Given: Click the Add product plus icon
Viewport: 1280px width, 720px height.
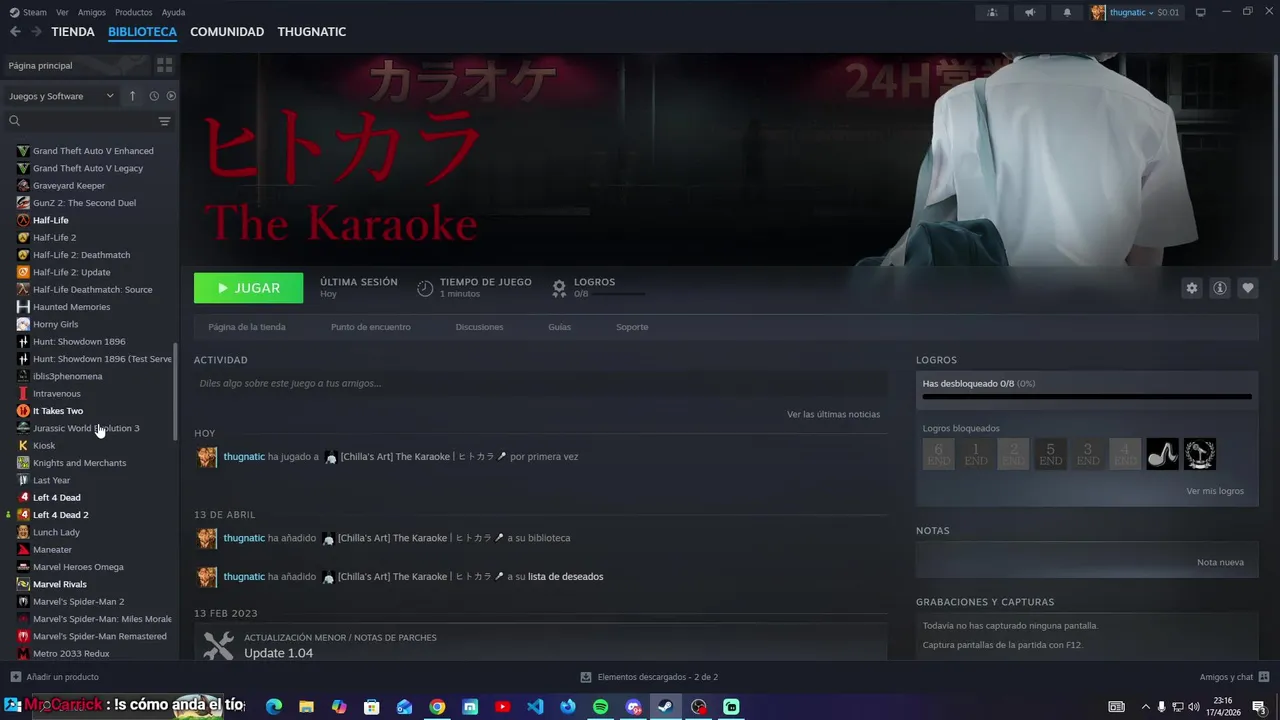Looking at the screenshot, I should click(x=15, y=677).
